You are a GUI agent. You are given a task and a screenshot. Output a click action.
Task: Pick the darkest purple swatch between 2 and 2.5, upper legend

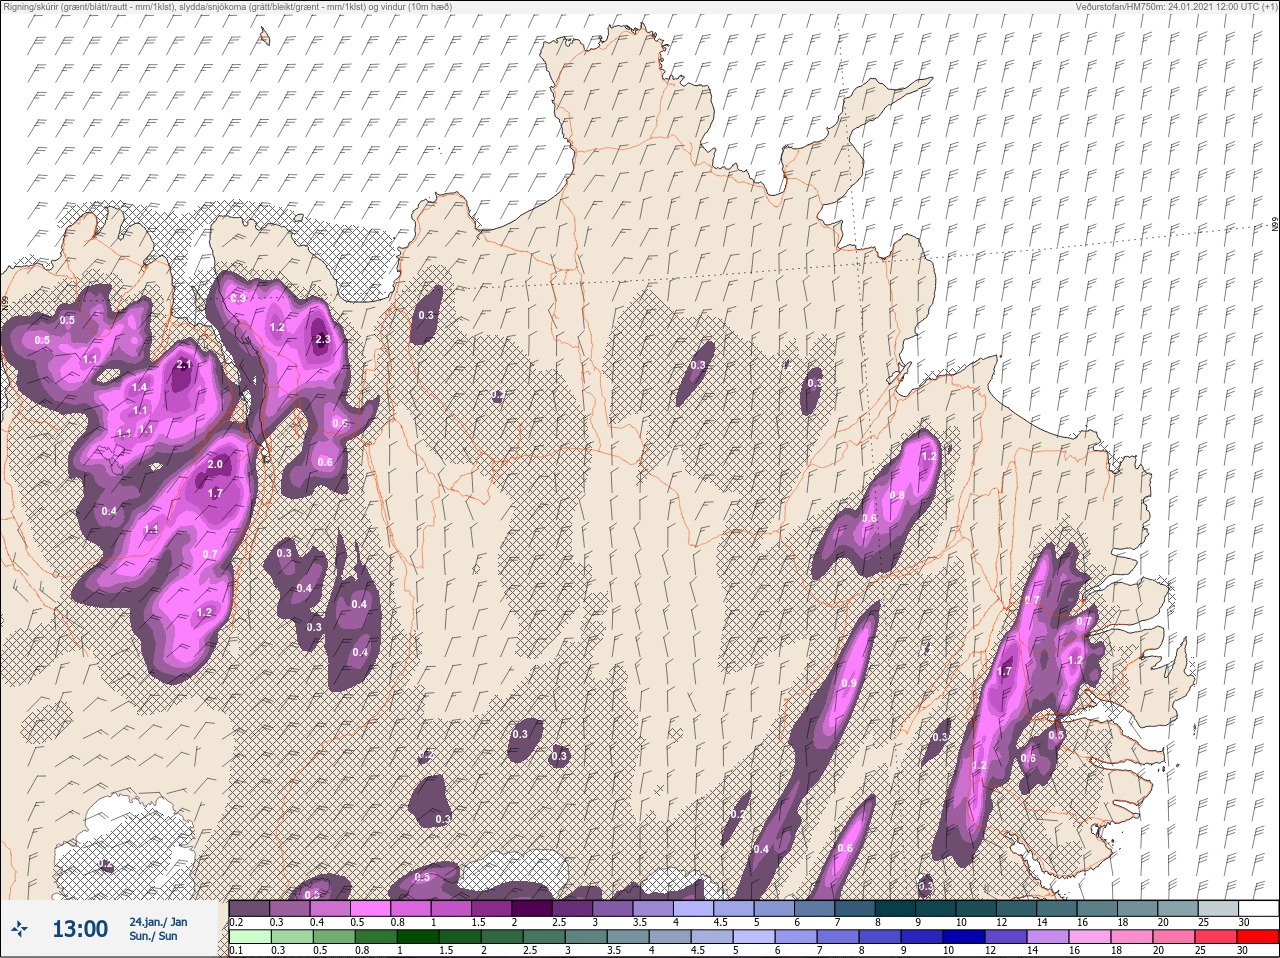click(x=534, y=909)
